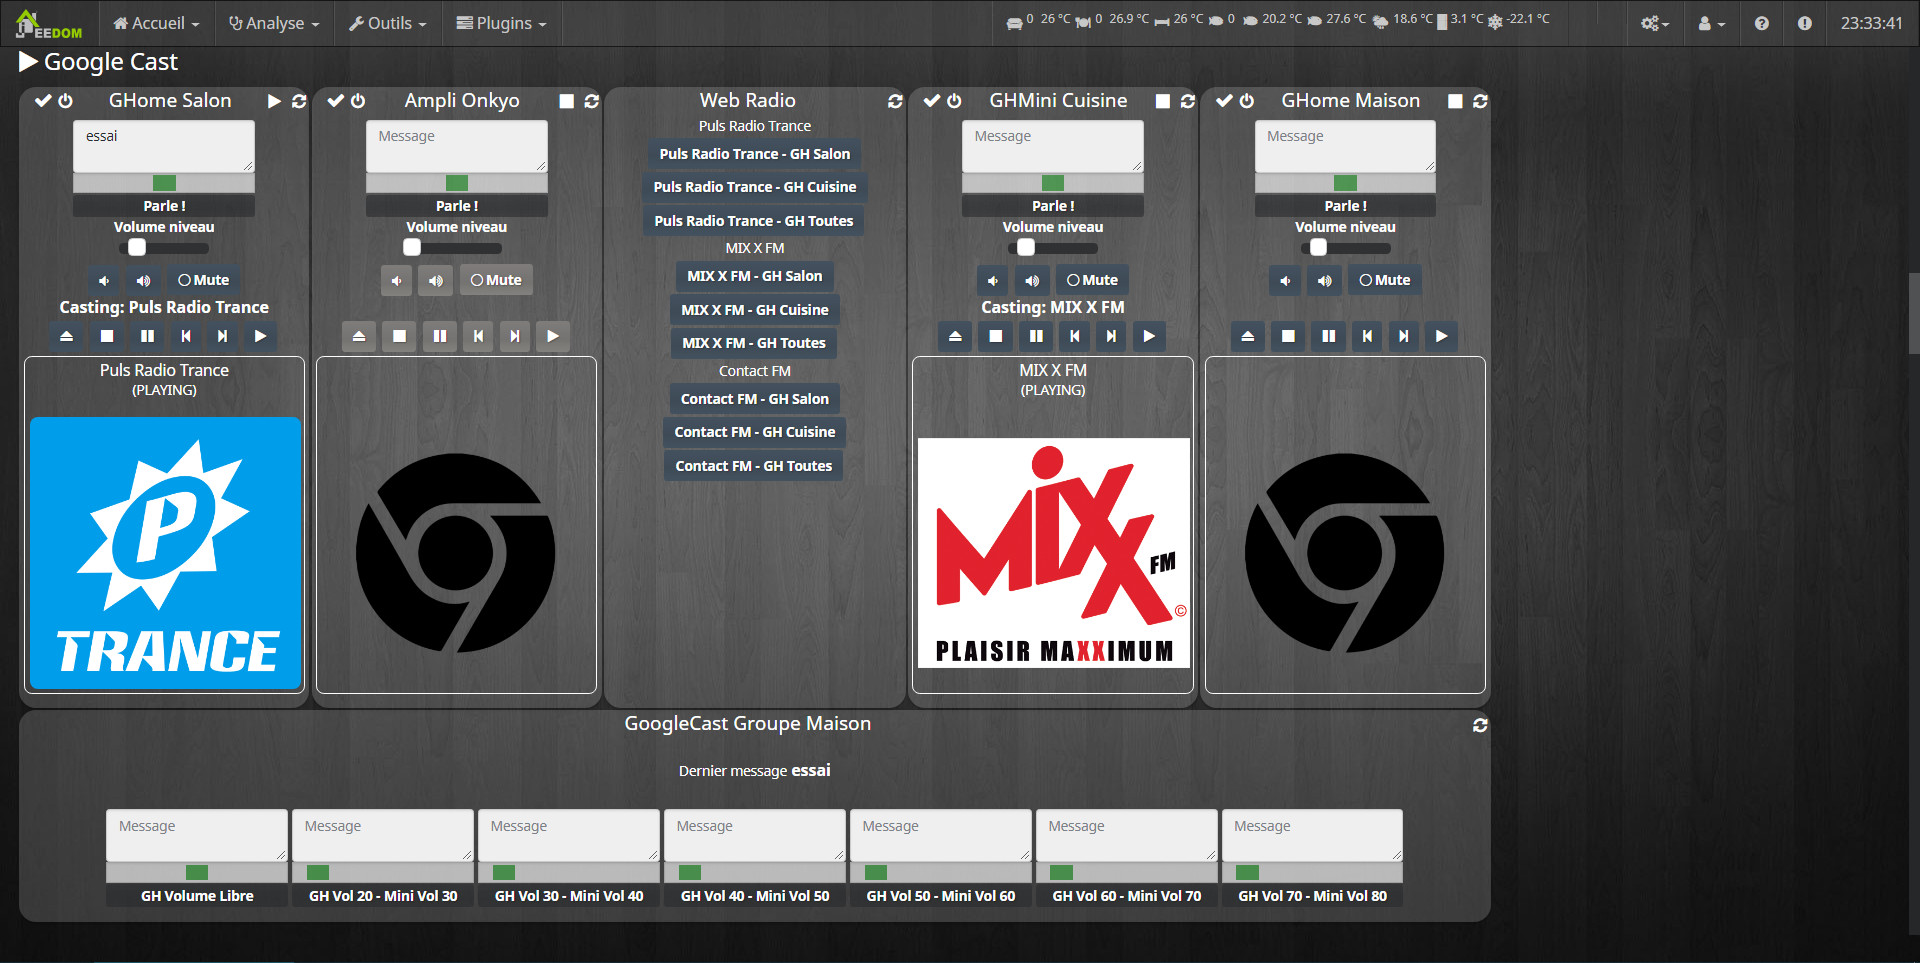The width and height of the screenshot is (1920, 963).
Task: Refresh the GoogleCast Groupe Maison widget
Action: 1480,725
